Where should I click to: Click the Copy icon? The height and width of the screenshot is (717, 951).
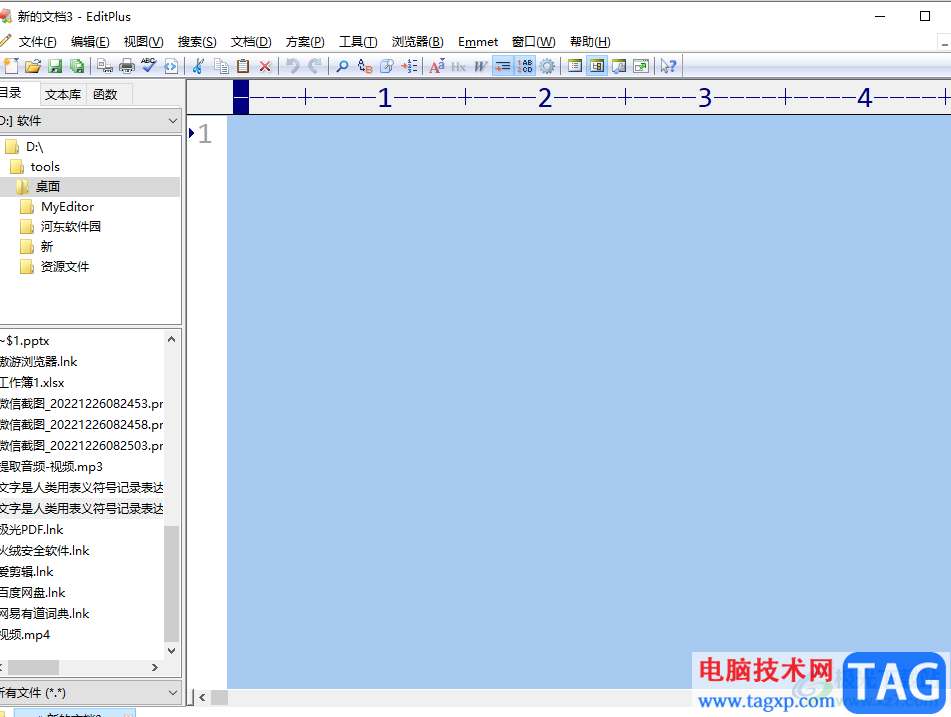221,66
